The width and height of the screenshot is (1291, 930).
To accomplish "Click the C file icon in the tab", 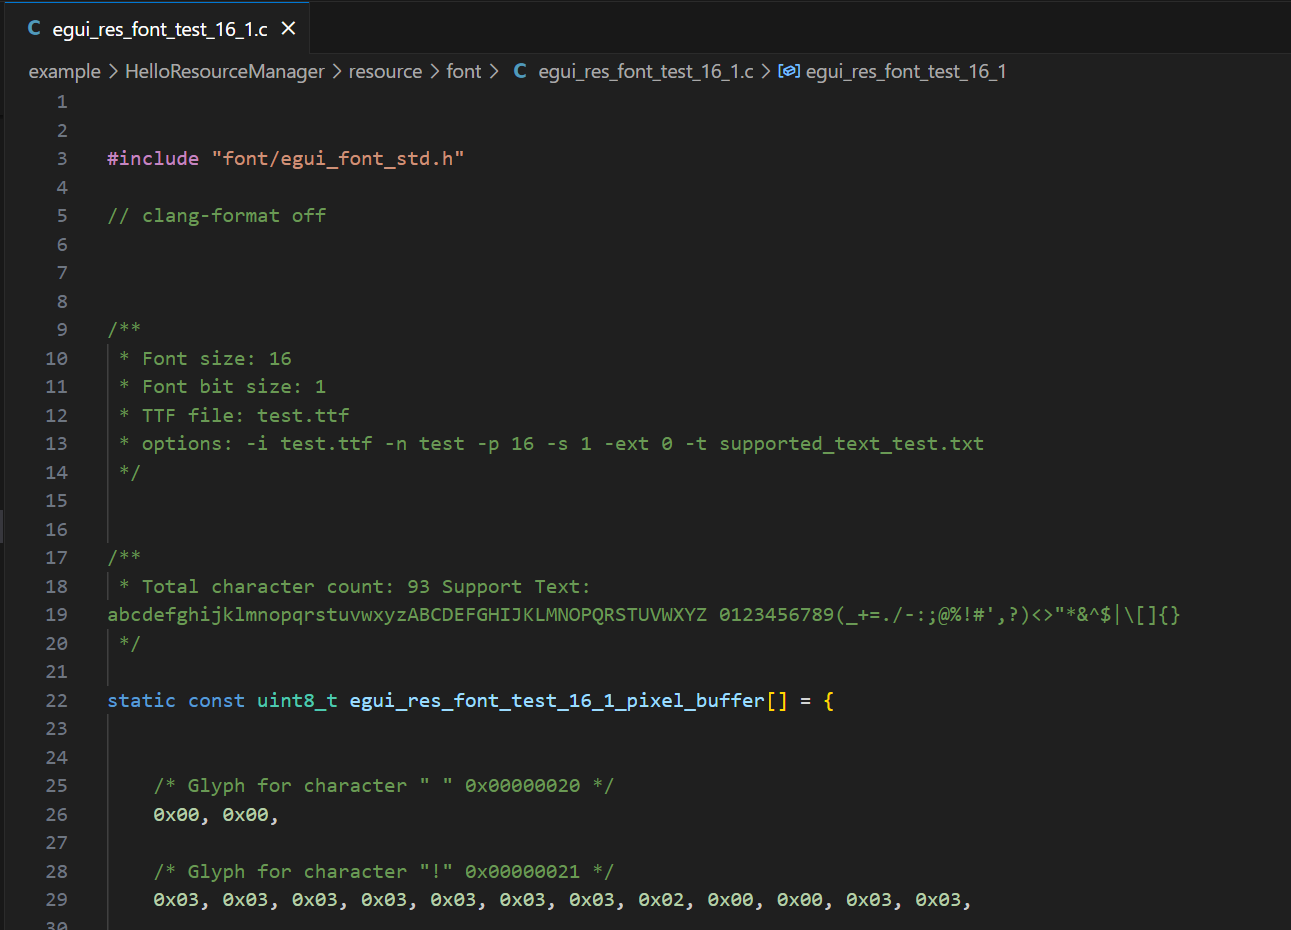I will 34,29.
